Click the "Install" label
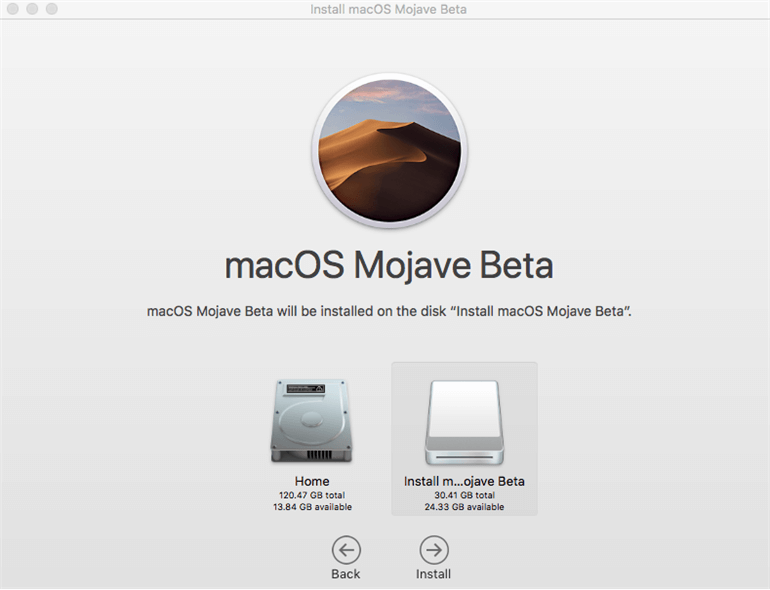 tap(433, 574)
